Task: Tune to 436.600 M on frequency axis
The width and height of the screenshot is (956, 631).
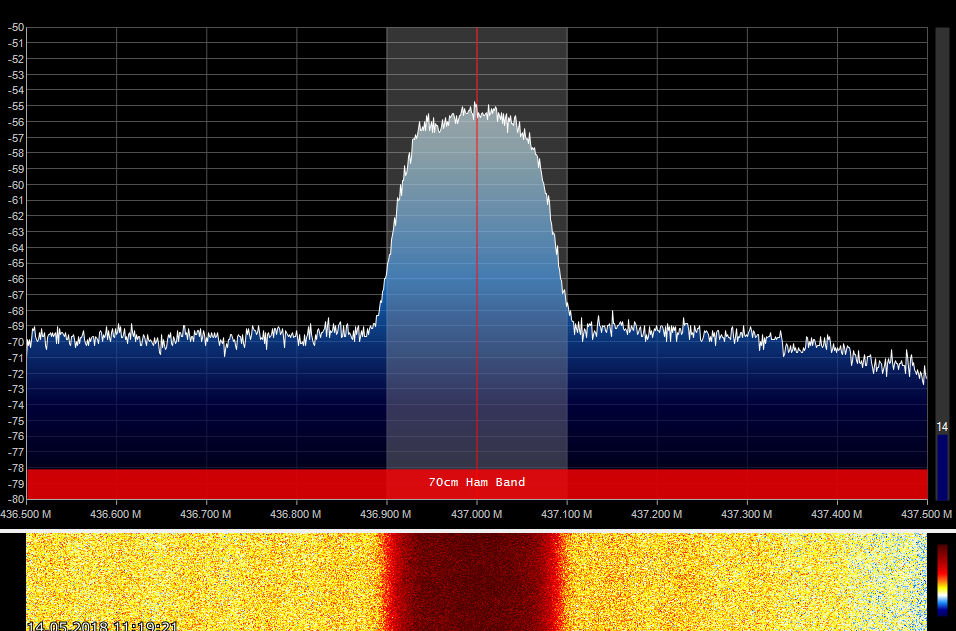Action: [x=117, y=513]
